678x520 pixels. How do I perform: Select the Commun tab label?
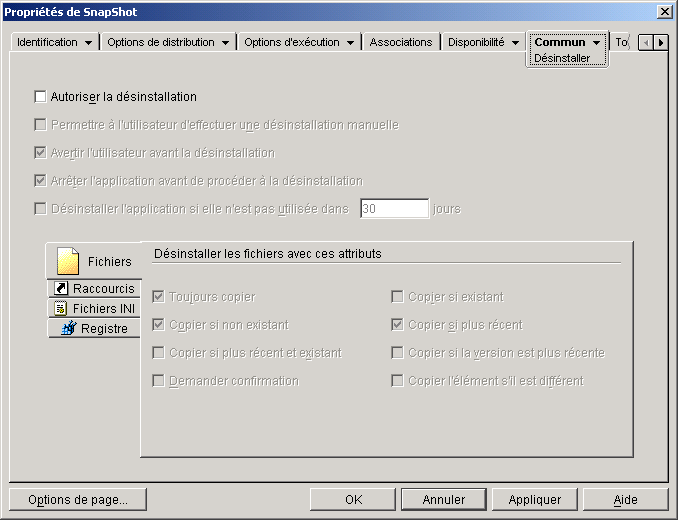tap(560, 42)
